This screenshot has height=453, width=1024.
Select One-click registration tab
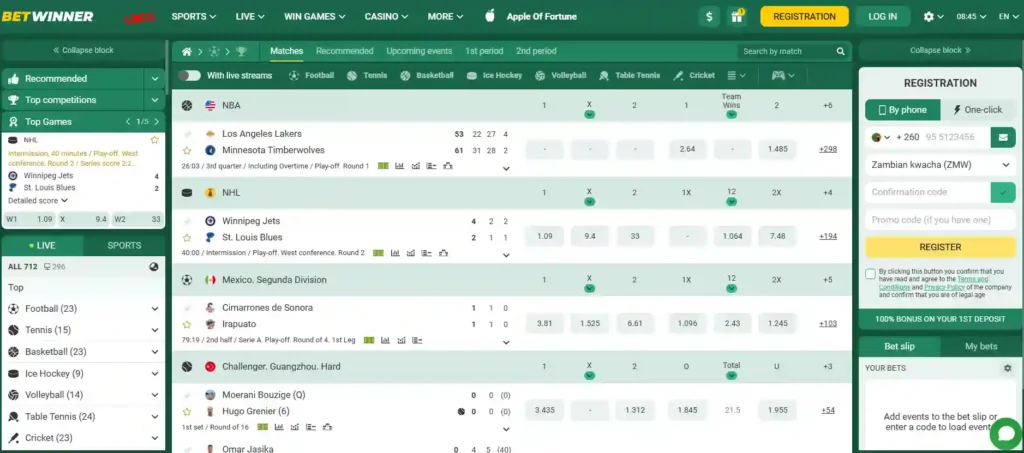(978, 110)
